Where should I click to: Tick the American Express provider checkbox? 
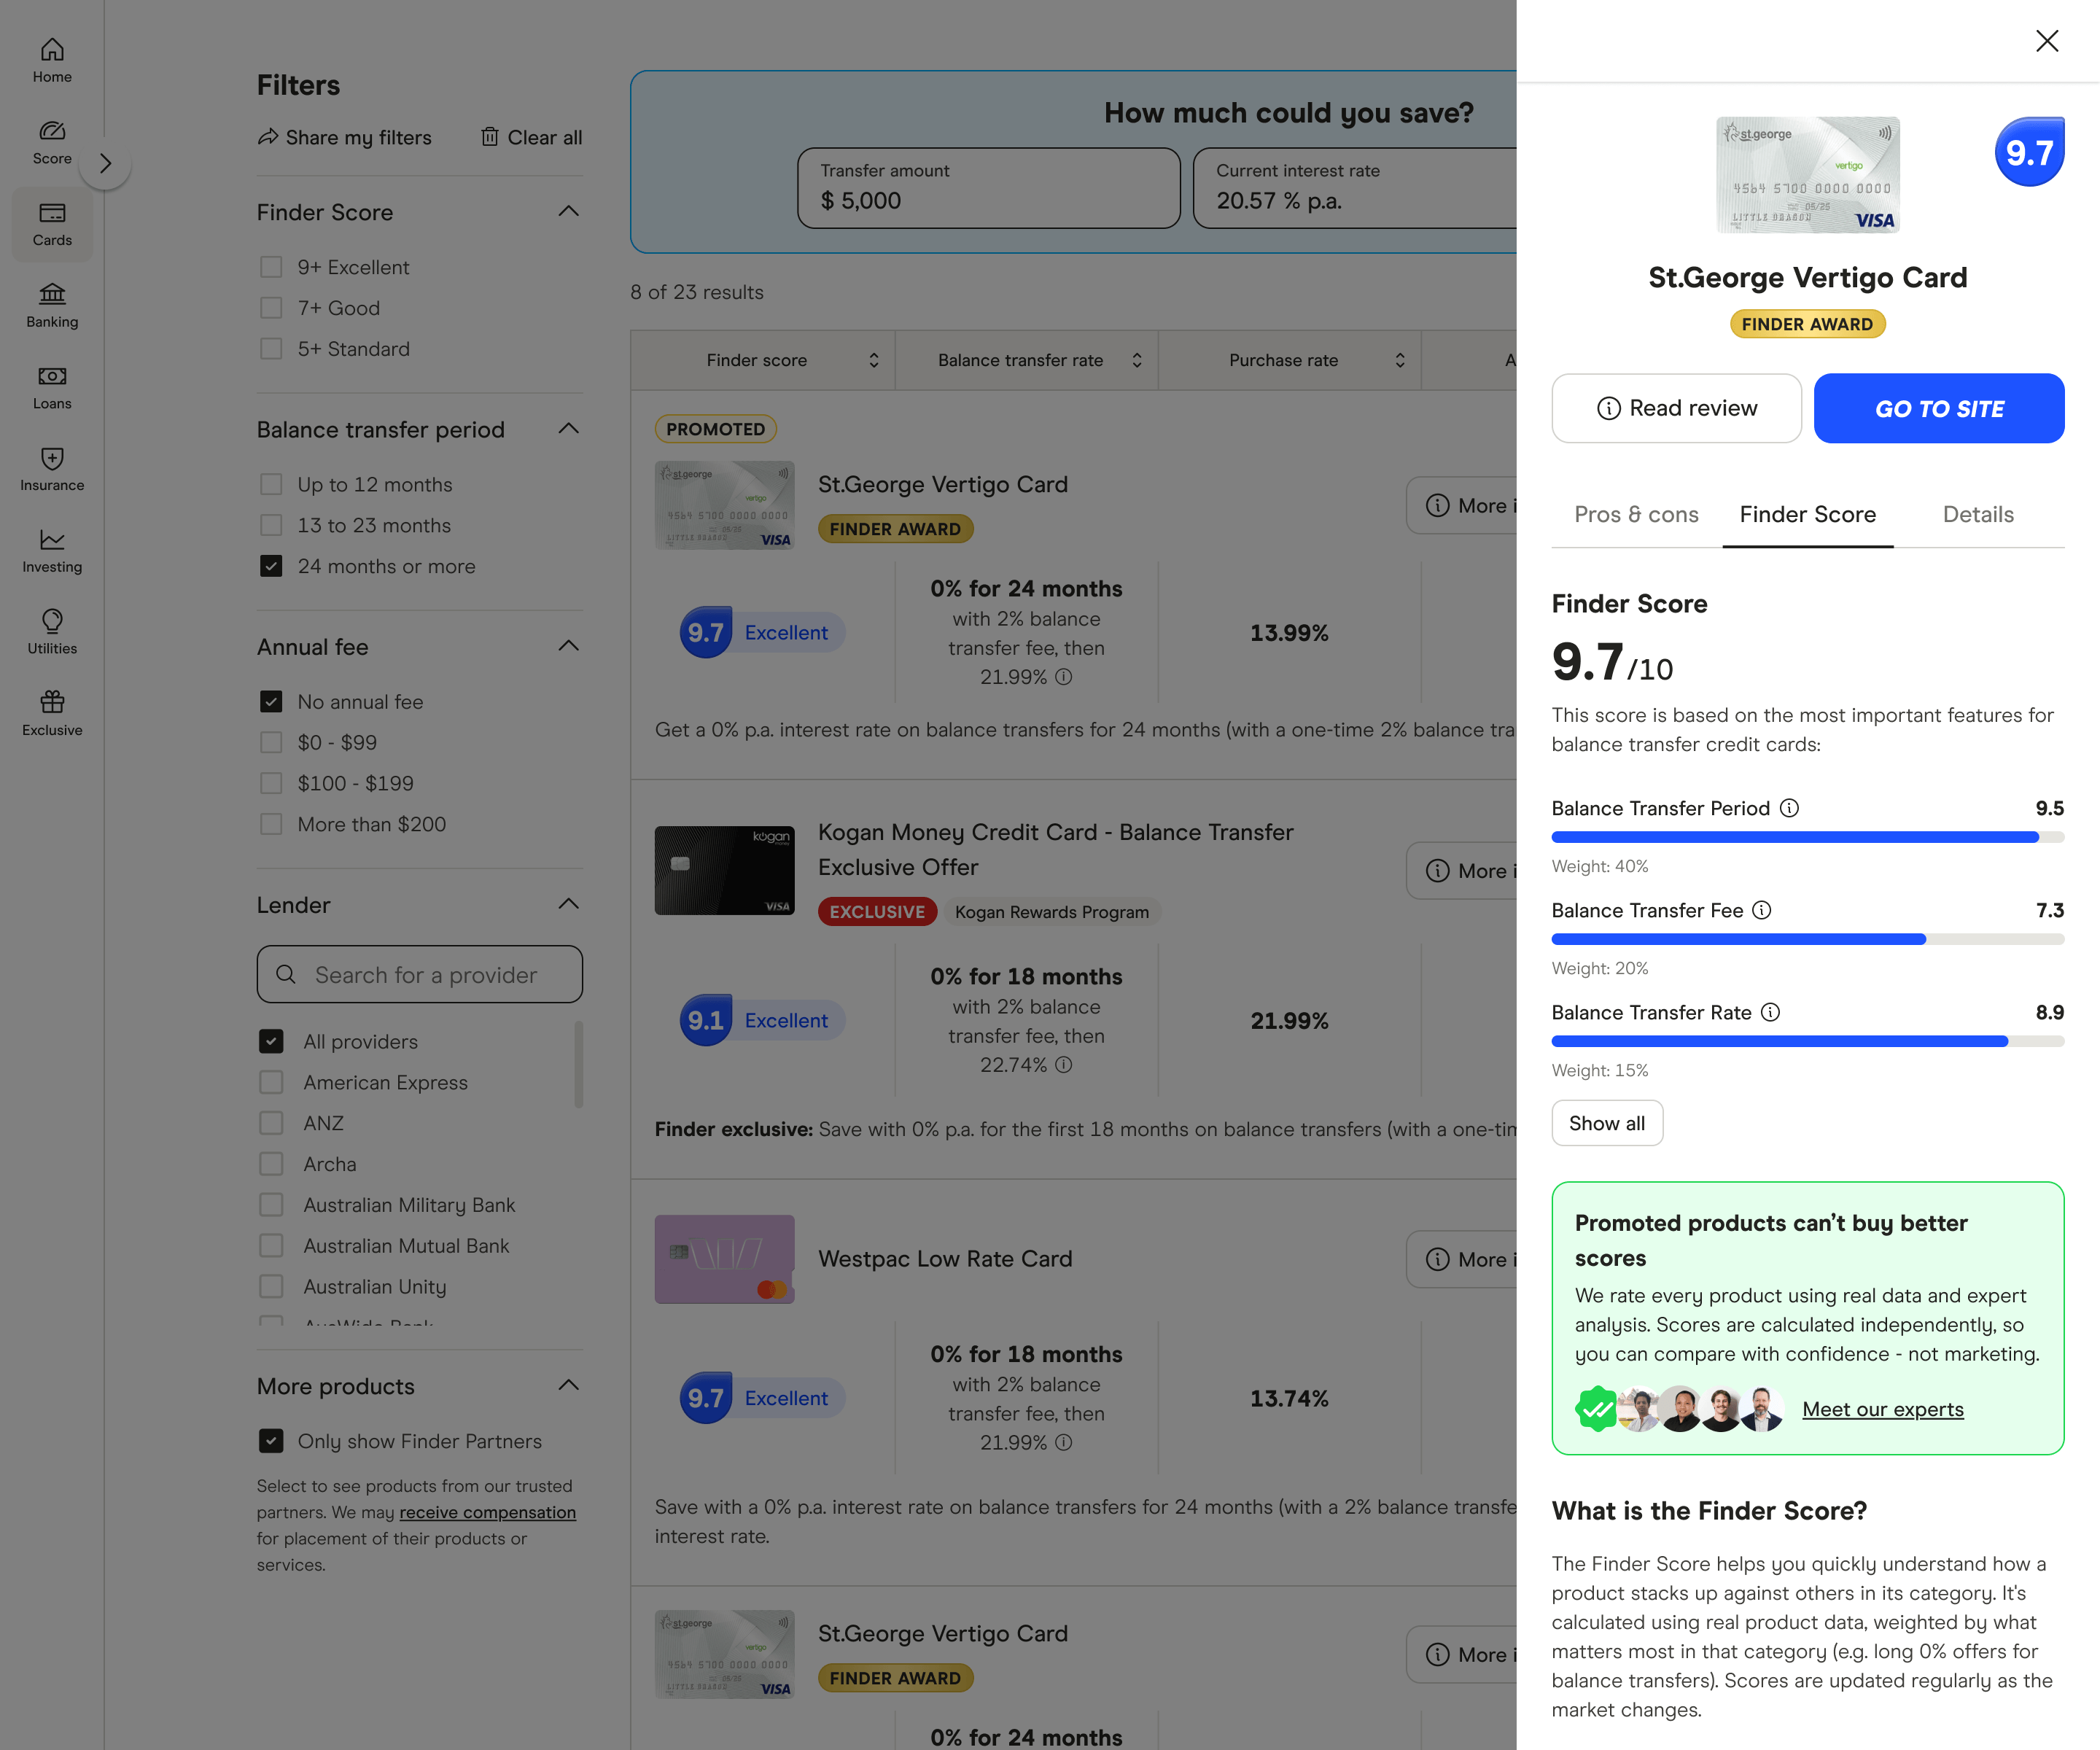point(271,1082)
